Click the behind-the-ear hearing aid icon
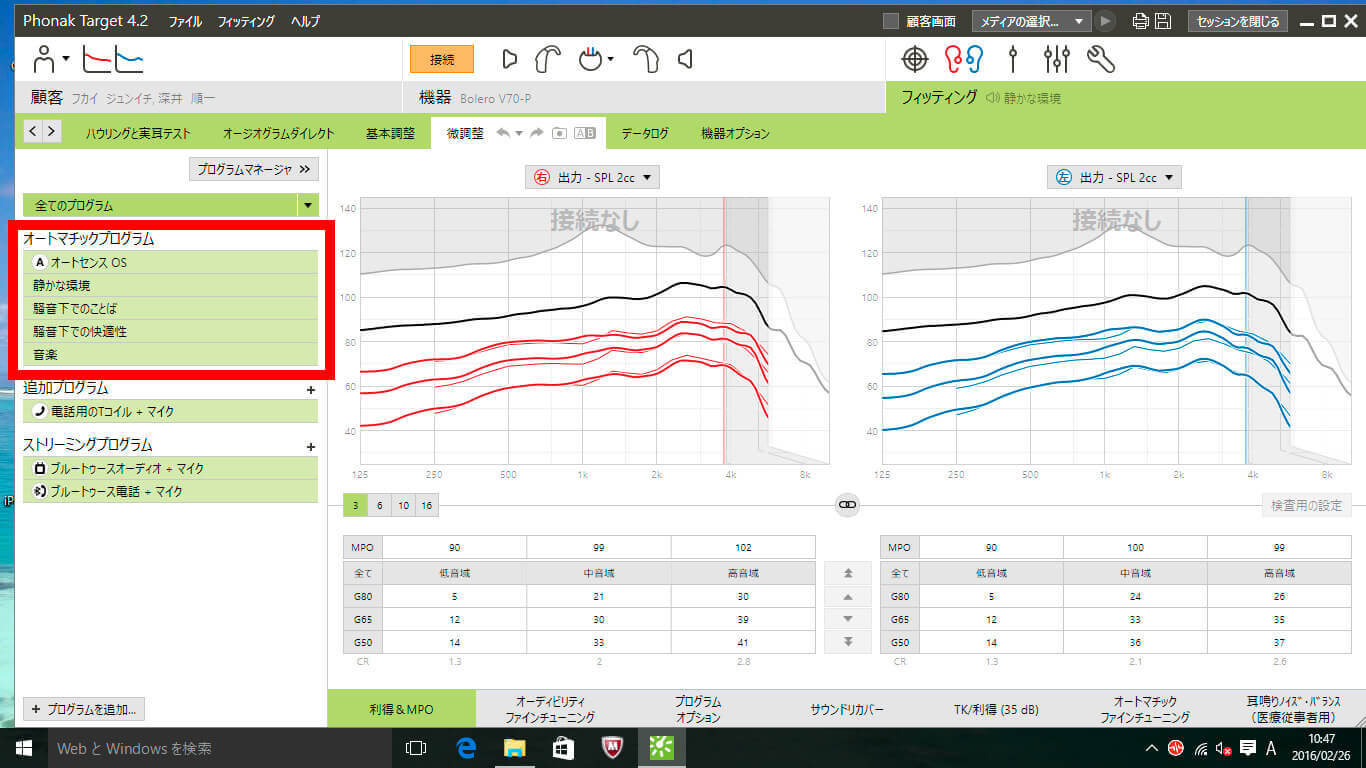This screenshot has height=768, width=1366. pos(548,60)
